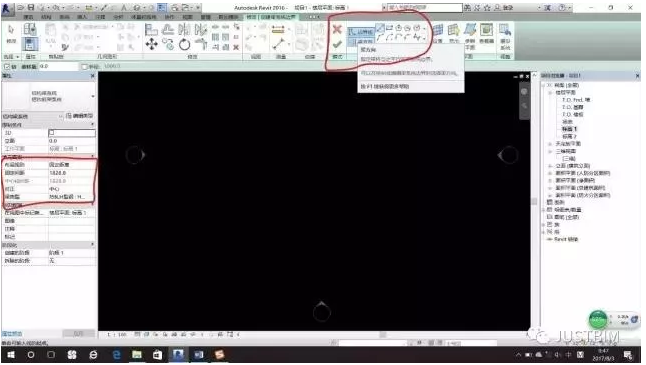Open the 属性帮助 link

point(12,334)
